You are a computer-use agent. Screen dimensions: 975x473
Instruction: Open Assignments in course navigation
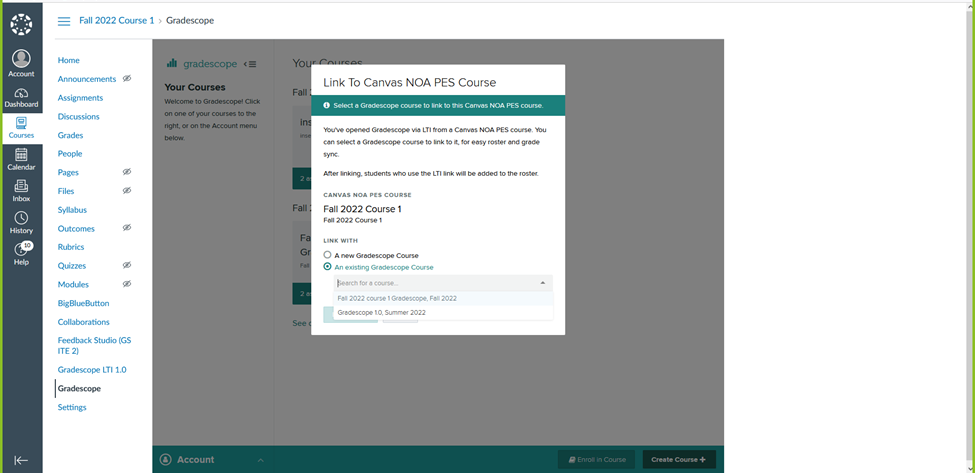click(x=80, y=98)
